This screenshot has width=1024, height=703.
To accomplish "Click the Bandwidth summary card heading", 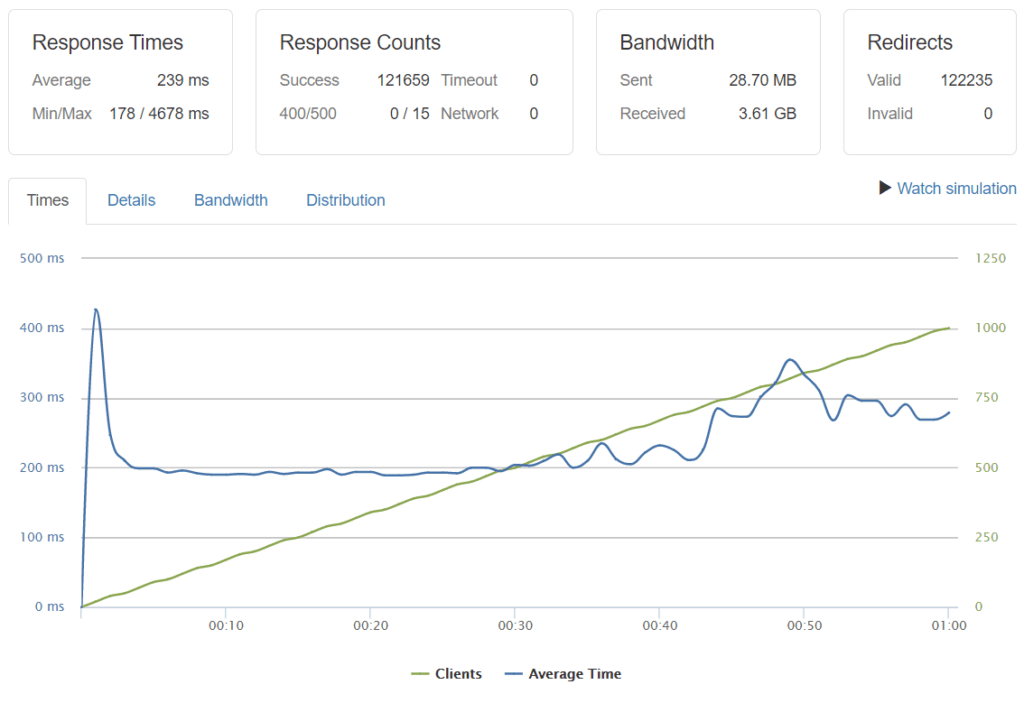I will coord(667,43).
